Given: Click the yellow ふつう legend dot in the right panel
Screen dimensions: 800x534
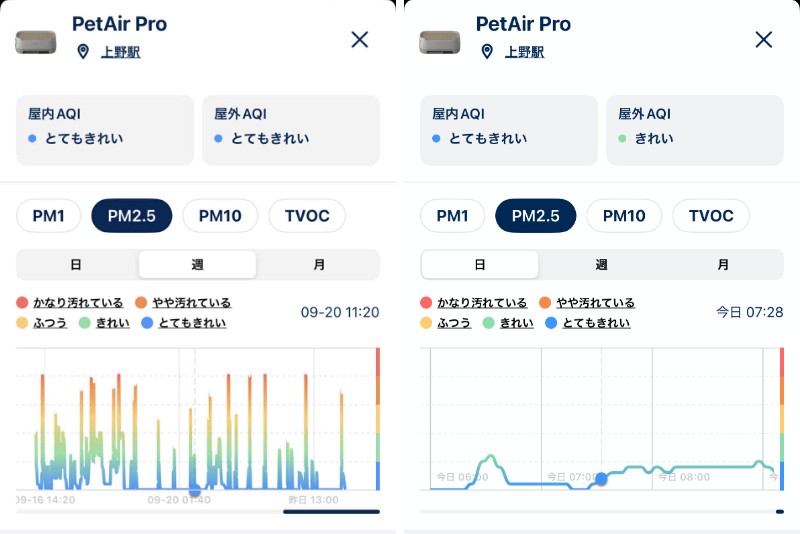Looking at the screenshot, I should click(426, 323).
